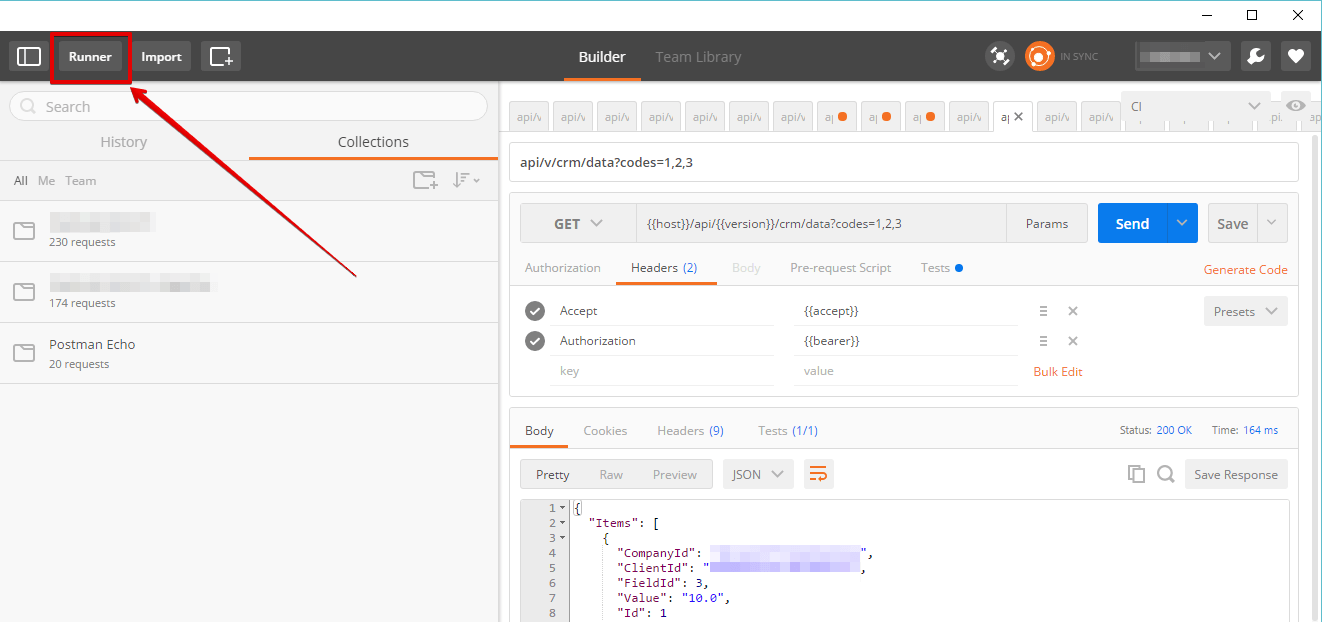This screenshot has width=1322, height=622.
Task: Disable the Authorization header row
Action: click(x=535, y=341)
